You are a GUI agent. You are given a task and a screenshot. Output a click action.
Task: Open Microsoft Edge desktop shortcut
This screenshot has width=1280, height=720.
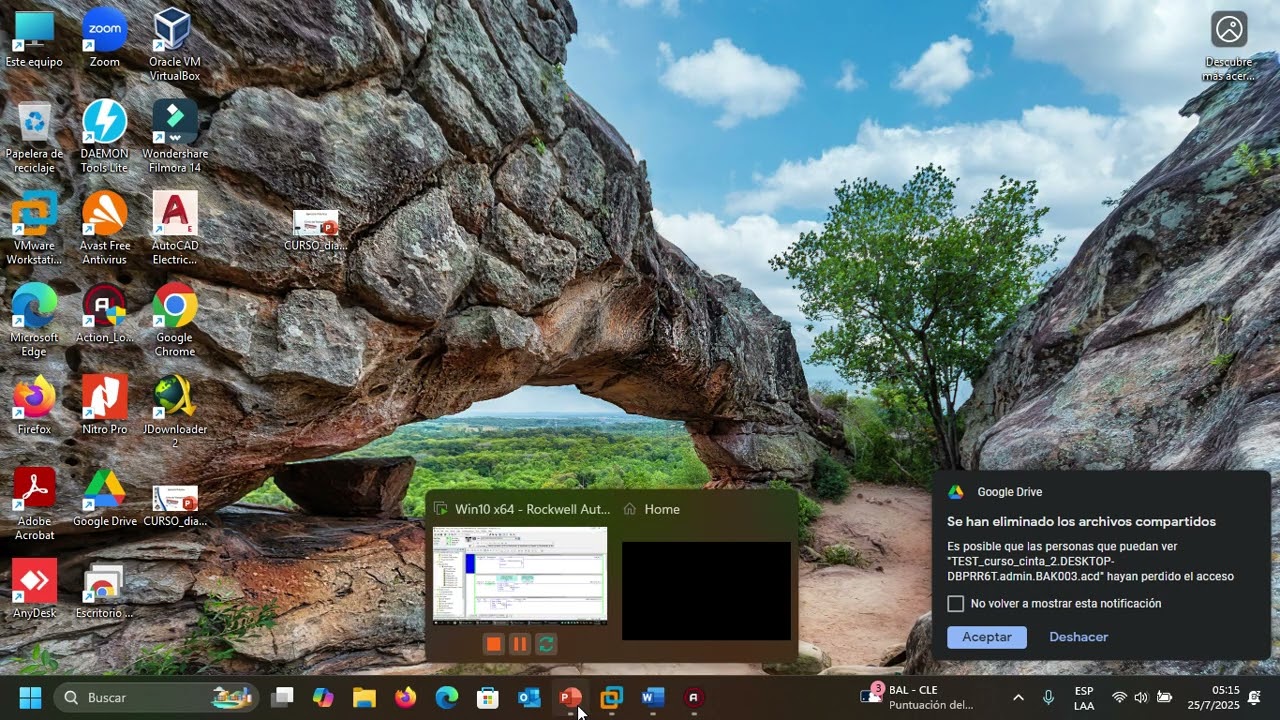(x=34, y=320)
